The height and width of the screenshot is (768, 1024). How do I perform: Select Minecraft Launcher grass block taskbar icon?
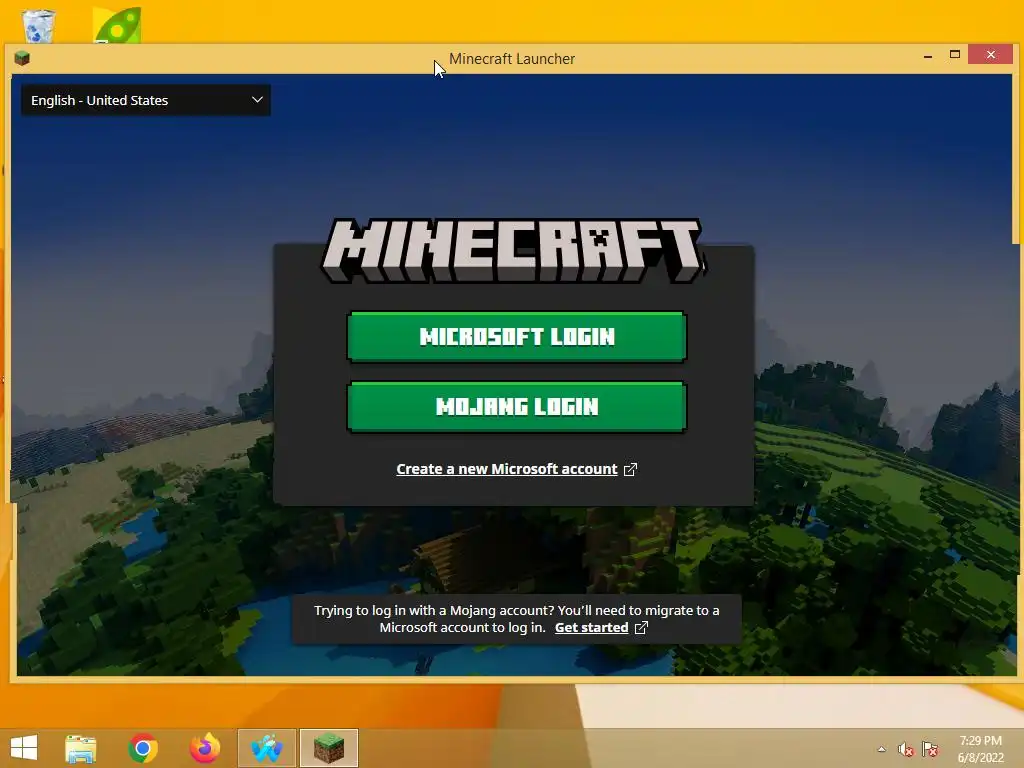coord(328,748)
